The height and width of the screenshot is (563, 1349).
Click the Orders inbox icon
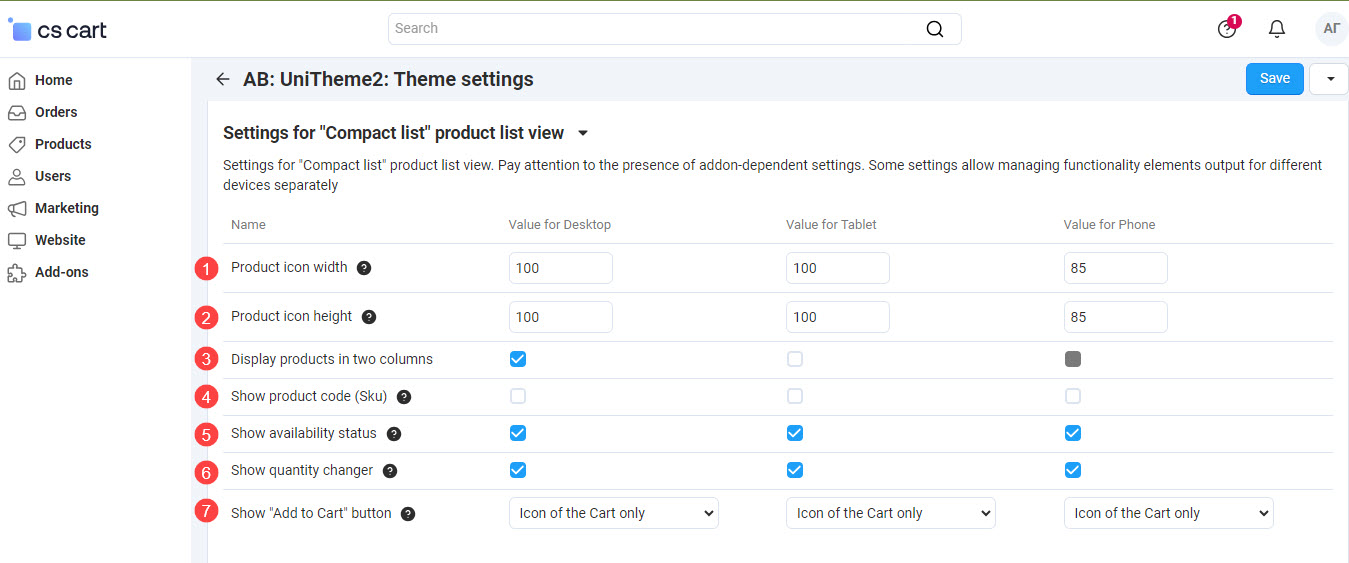click(17, 112)
